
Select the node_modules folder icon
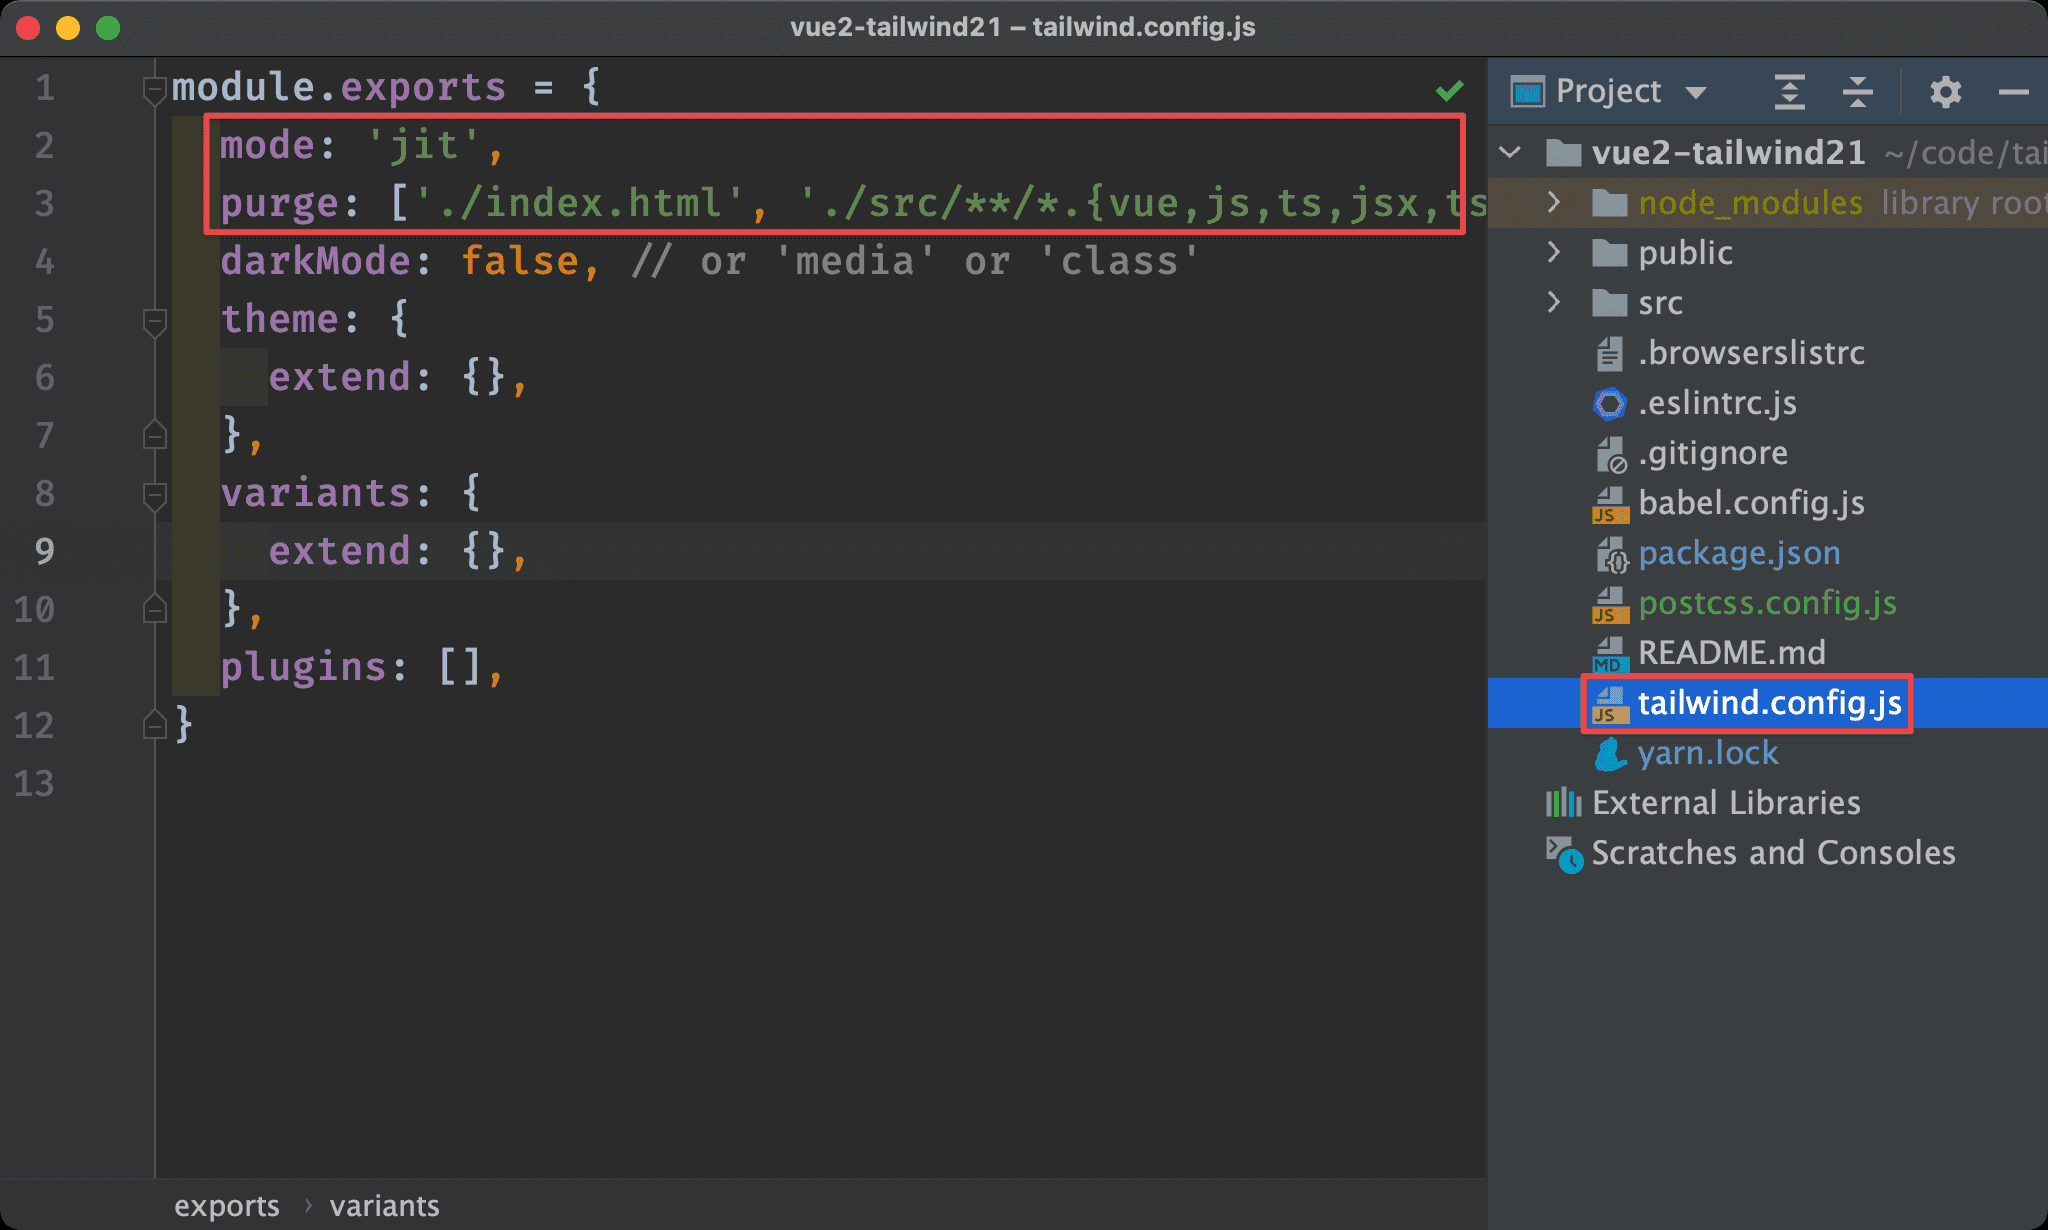1609,203
